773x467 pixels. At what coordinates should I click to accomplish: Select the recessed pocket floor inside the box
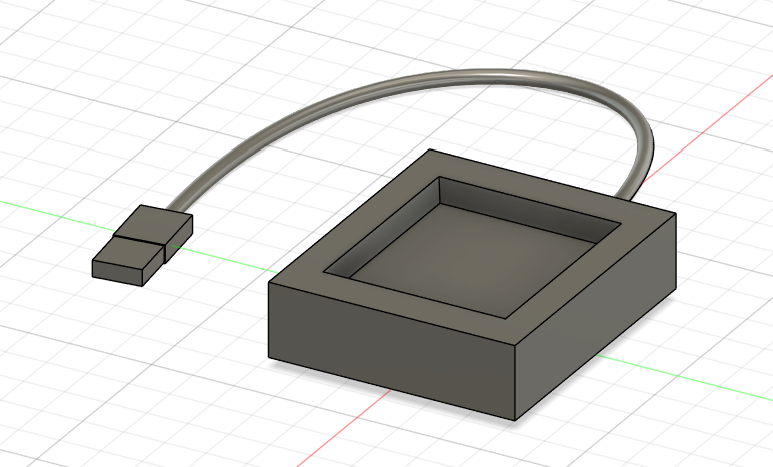pyautogui.click(x=471, y=260)
